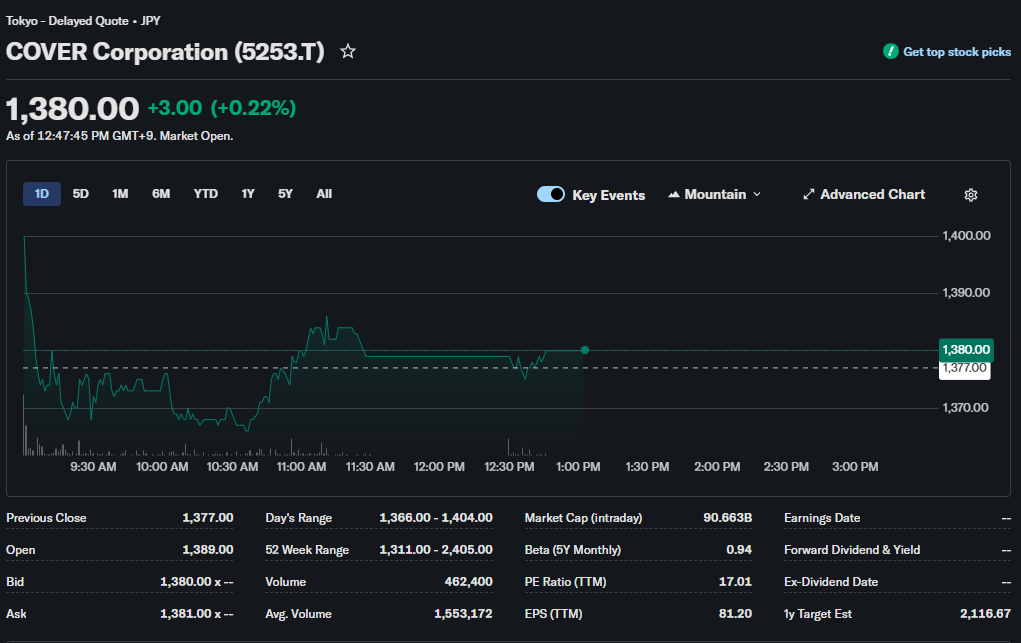Click the PE Ratio (TTM) value 17.01
Screen dimensions: 1021x643
pos(735,582)
